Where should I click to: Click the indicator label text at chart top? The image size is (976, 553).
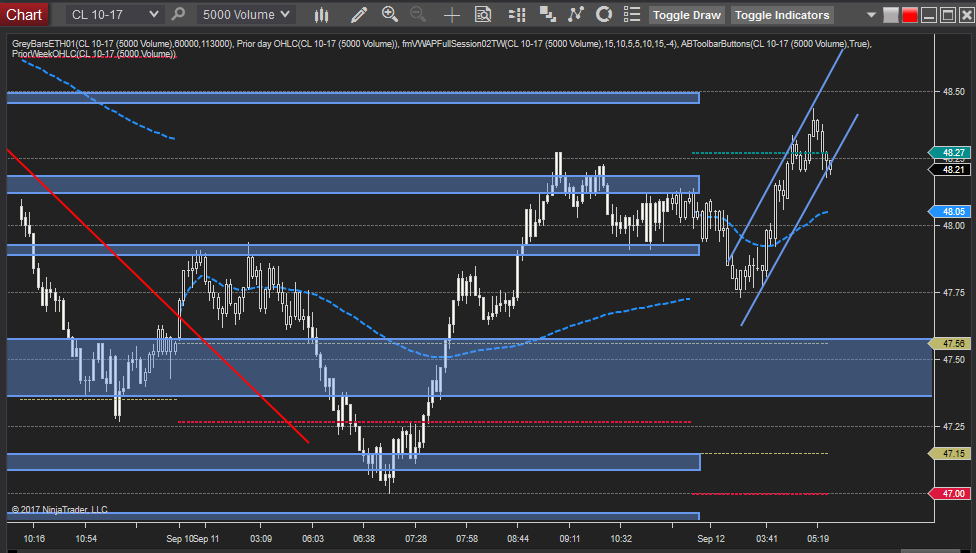pos(441,49)
